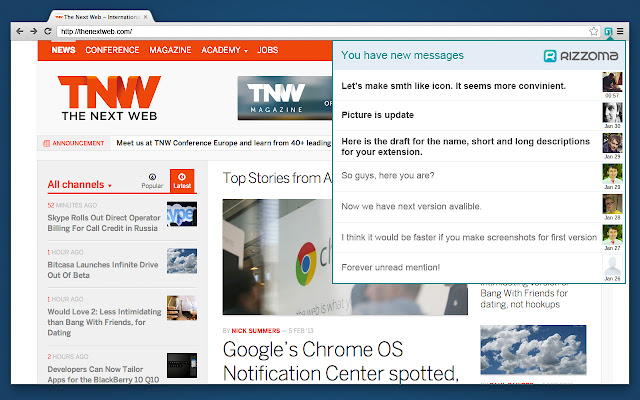Select the Jobs nav item
The width and height of the screenshot is (640, 400).
point(268,50)
